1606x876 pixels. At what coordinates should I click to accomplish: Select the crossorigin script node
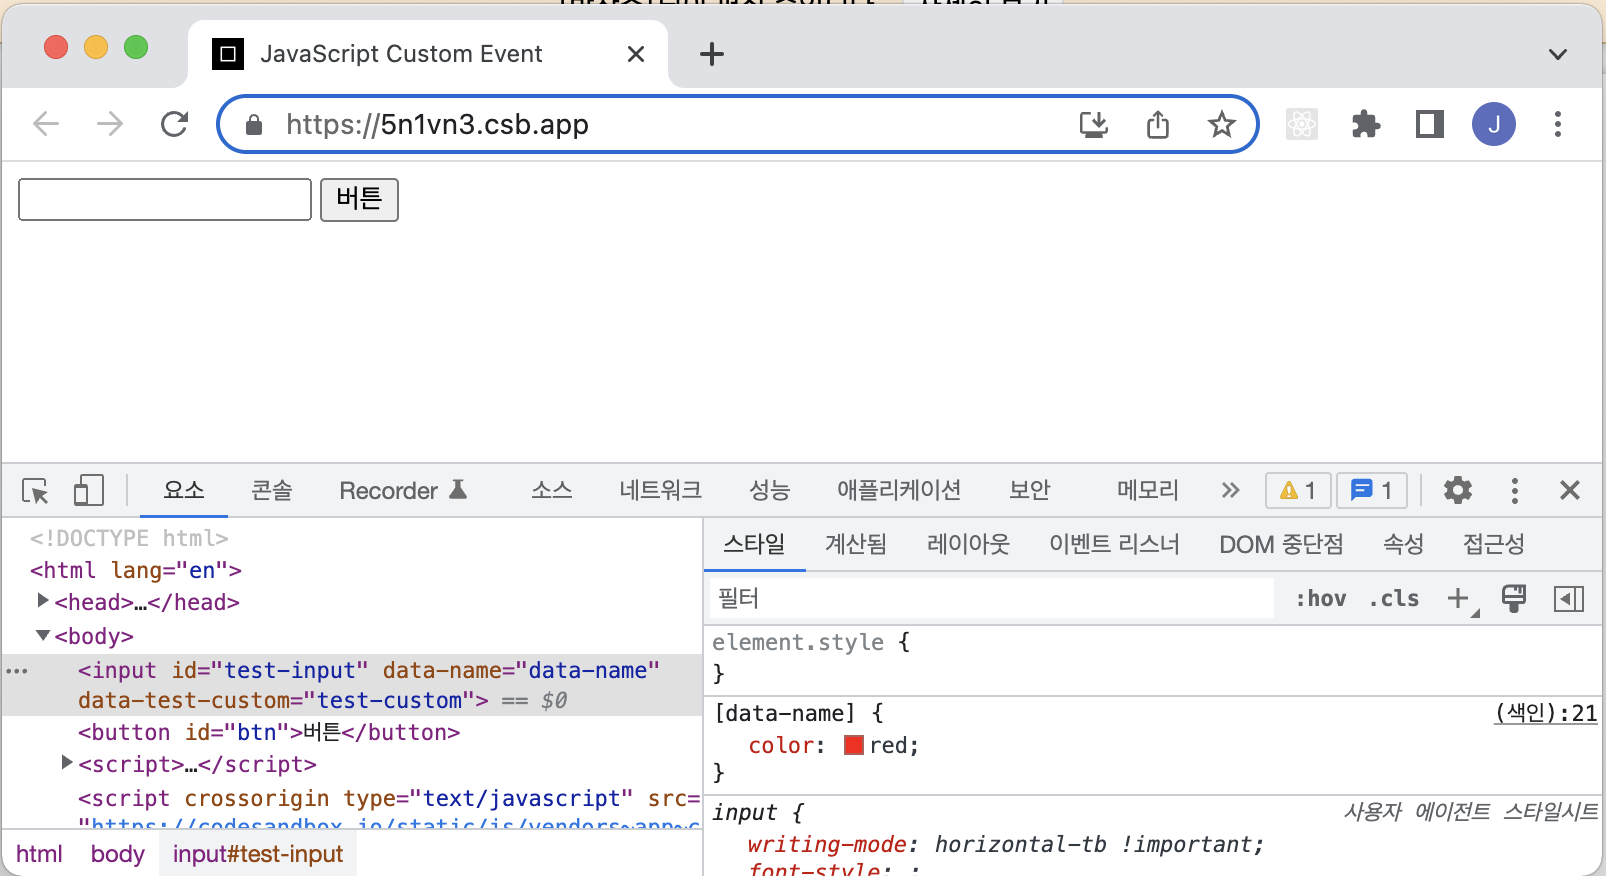coord(389,798)
